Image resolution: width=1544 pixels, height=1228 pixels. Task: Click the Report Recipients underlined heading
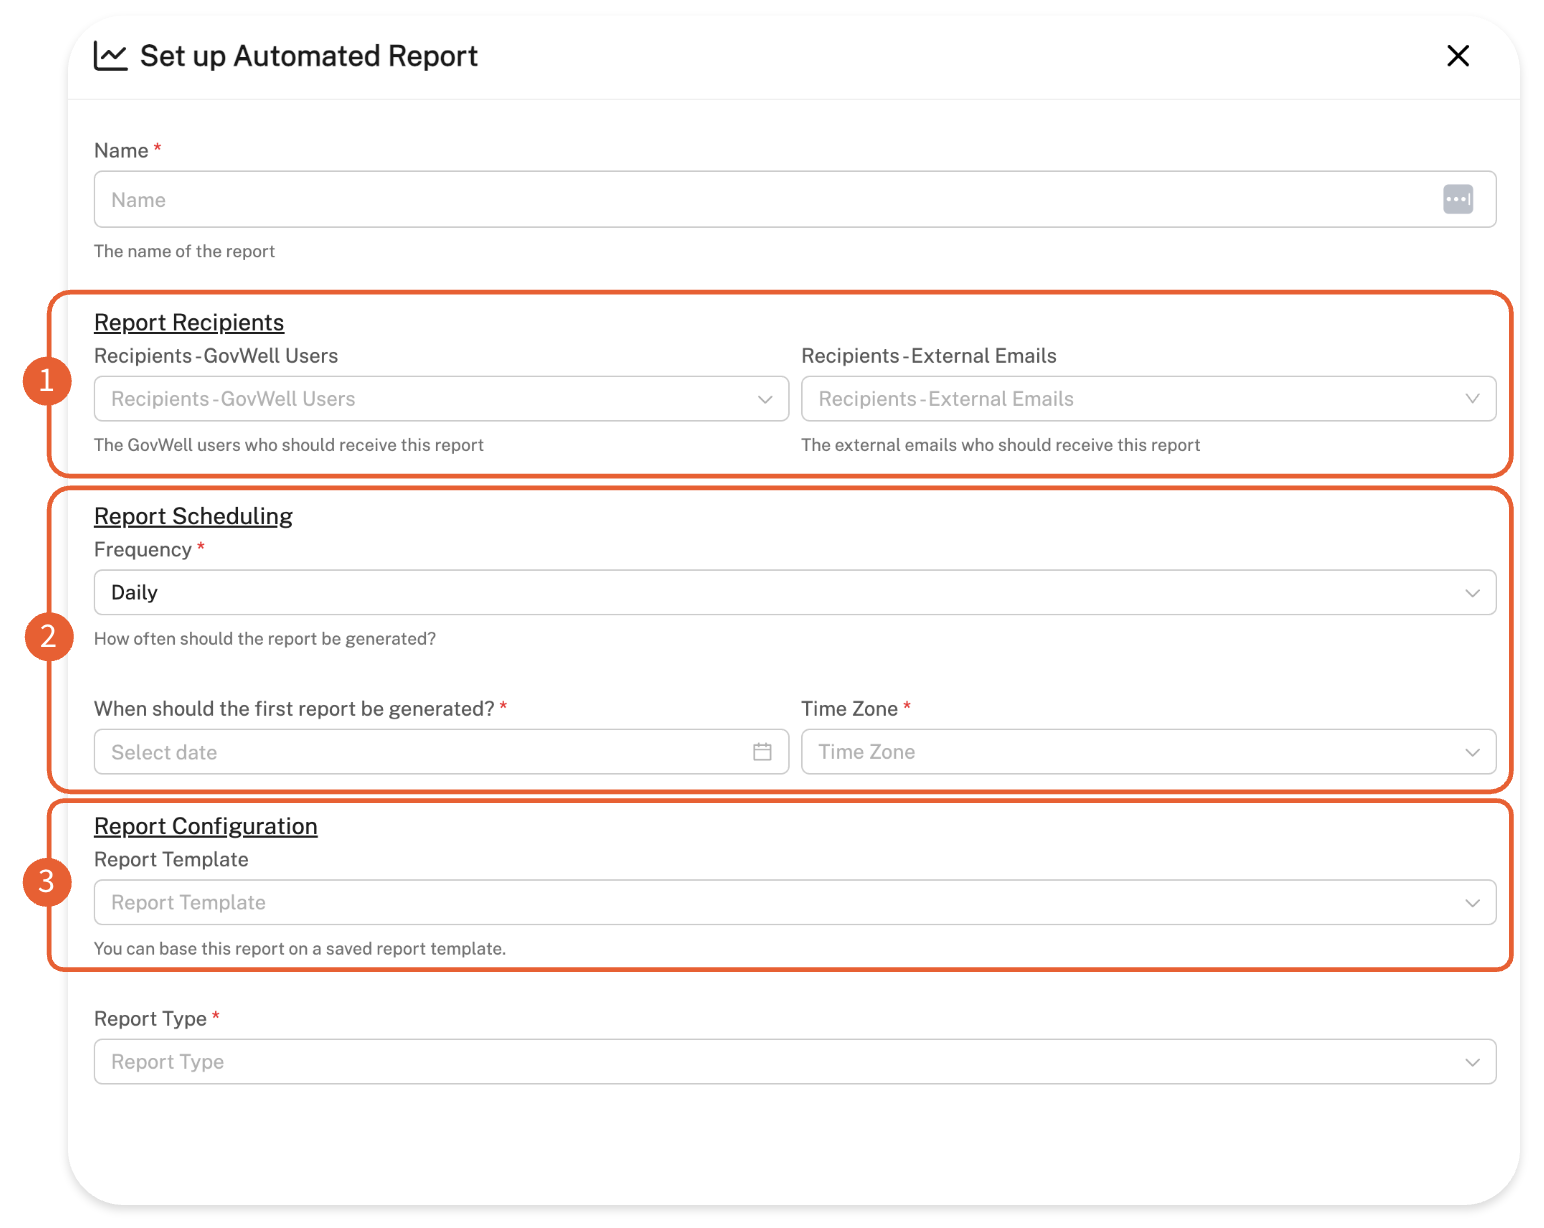pyautogui.click(x=189, y=323)
